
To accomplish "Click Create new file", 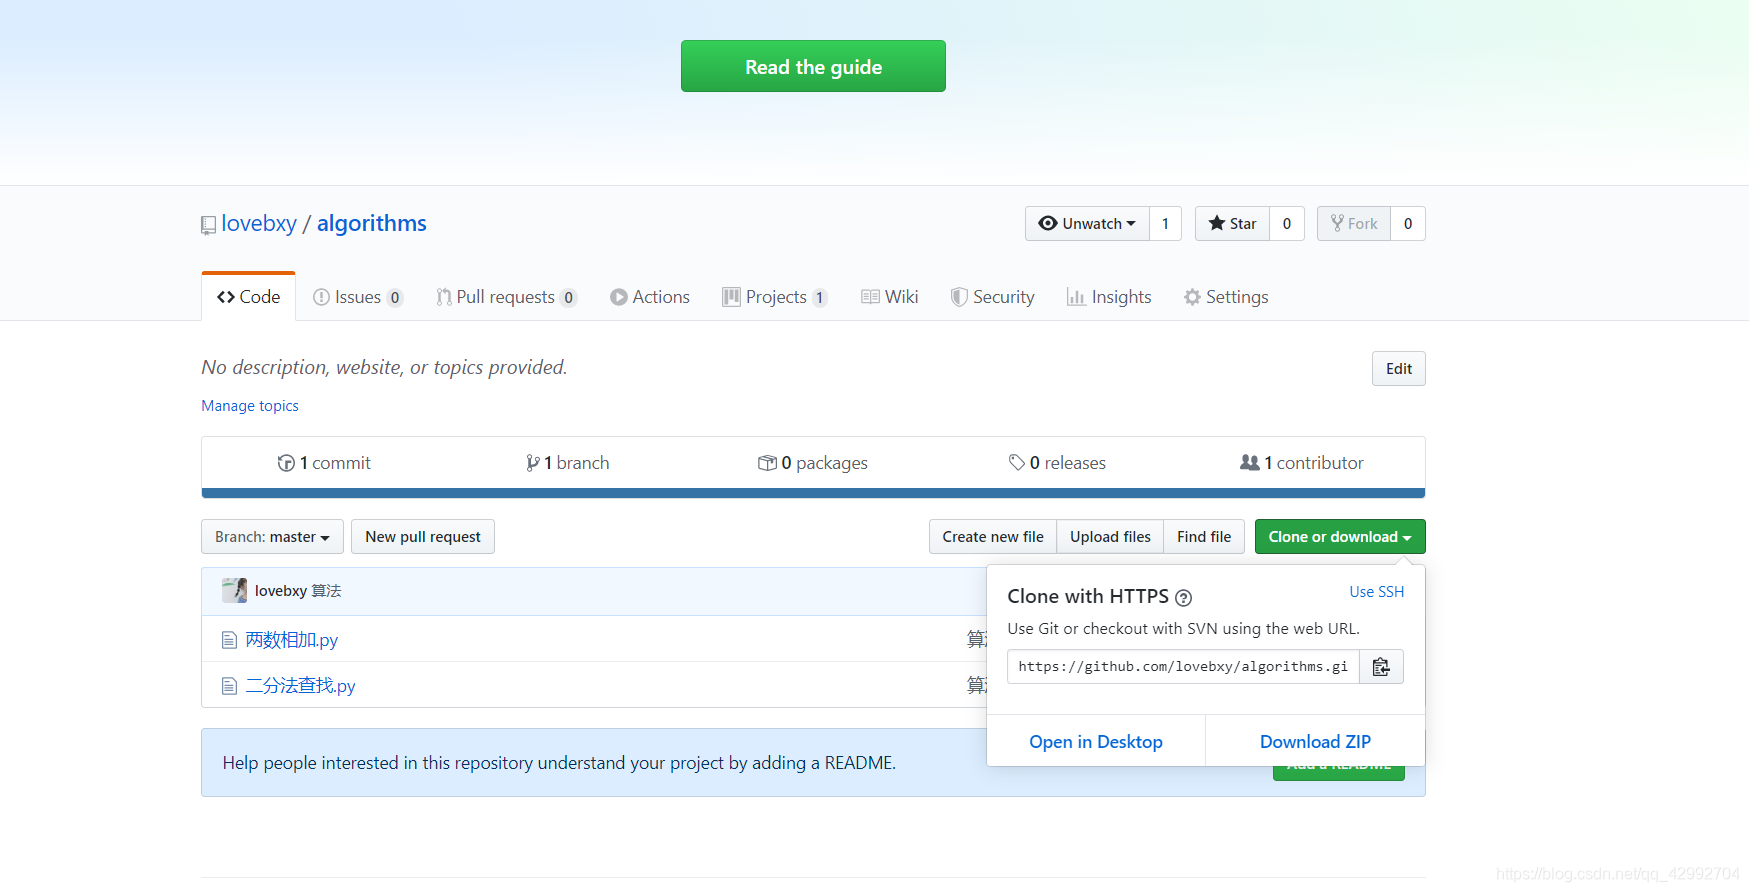I will point(993,537).
